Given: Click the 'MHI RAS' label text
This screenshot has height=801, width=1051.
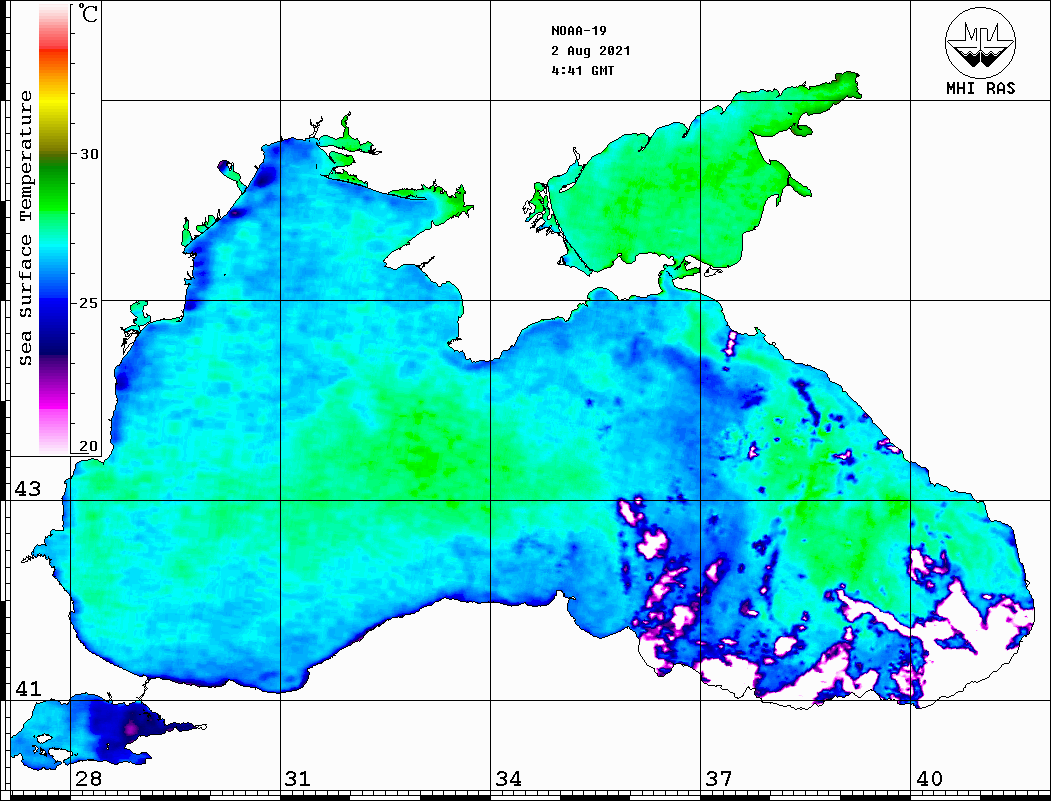Looking at the screenshot, I should click(980, 88).
